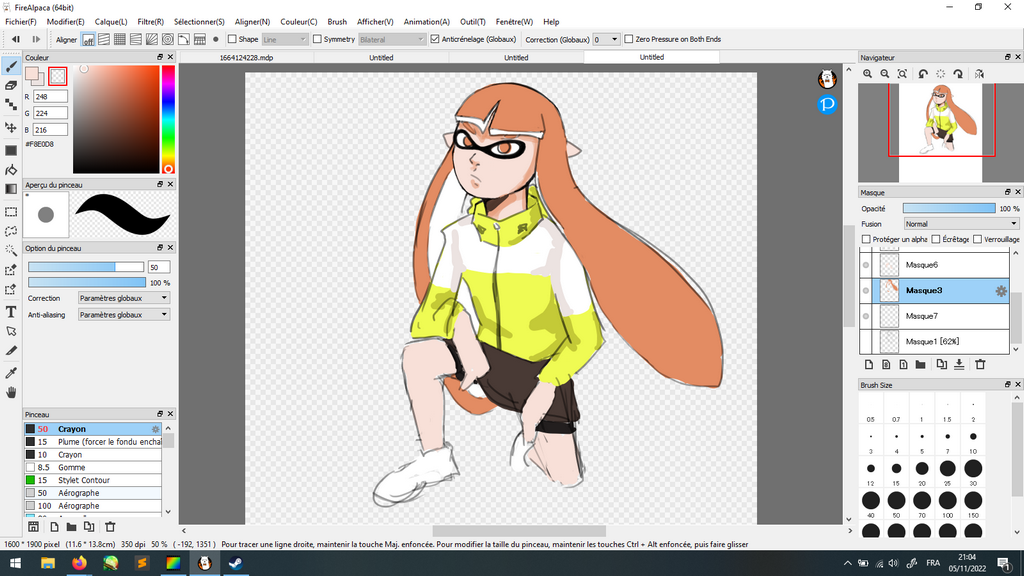Select the Stylet Contour brush
Viewport: 1024px width, 576px height.
point(92,480)
